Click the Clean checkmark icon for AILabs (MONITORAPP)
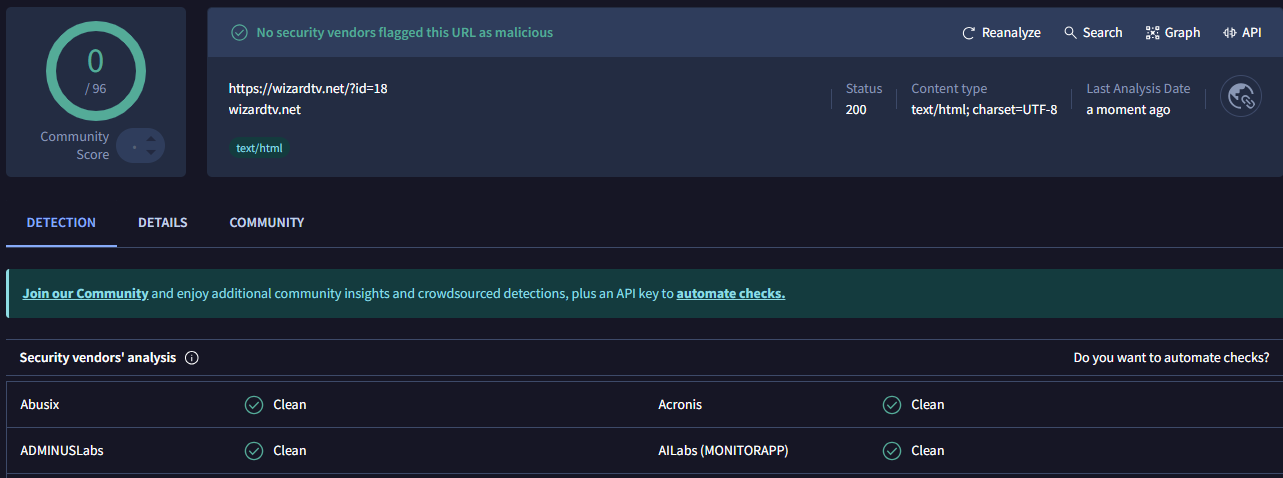 pyautogui.click(x=892, y=451)
